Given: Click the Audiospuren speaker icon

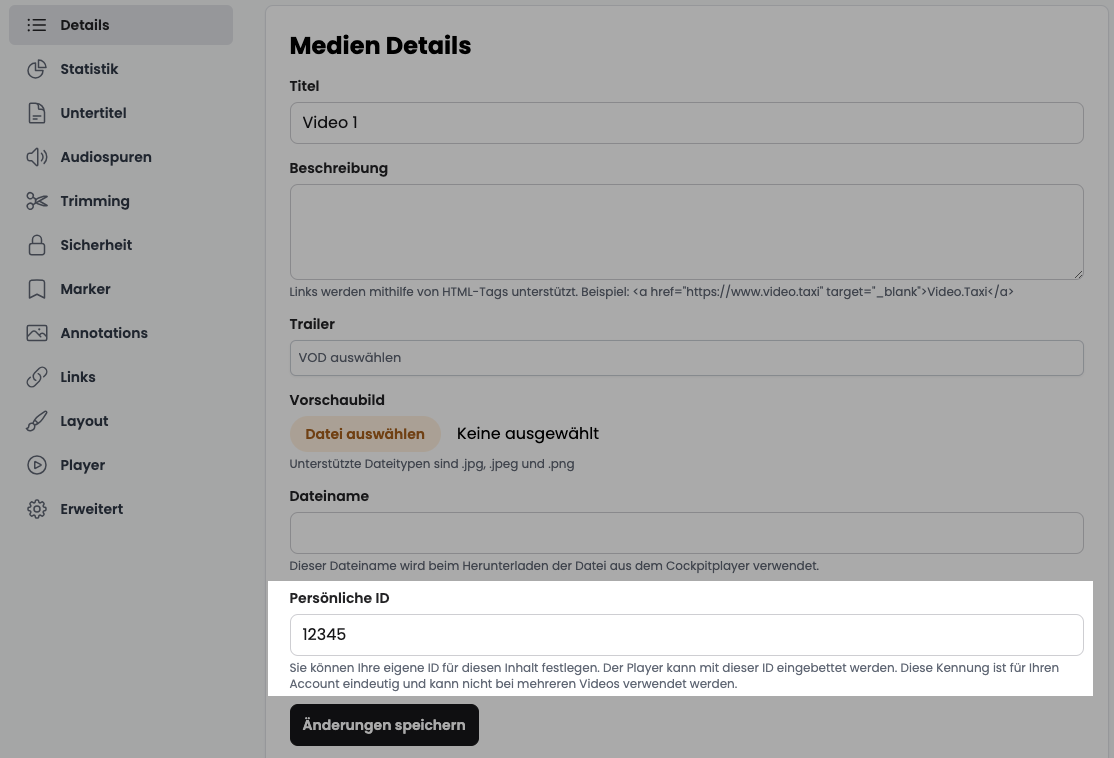Looking at the screenshot, I should [x=37, y=157].
